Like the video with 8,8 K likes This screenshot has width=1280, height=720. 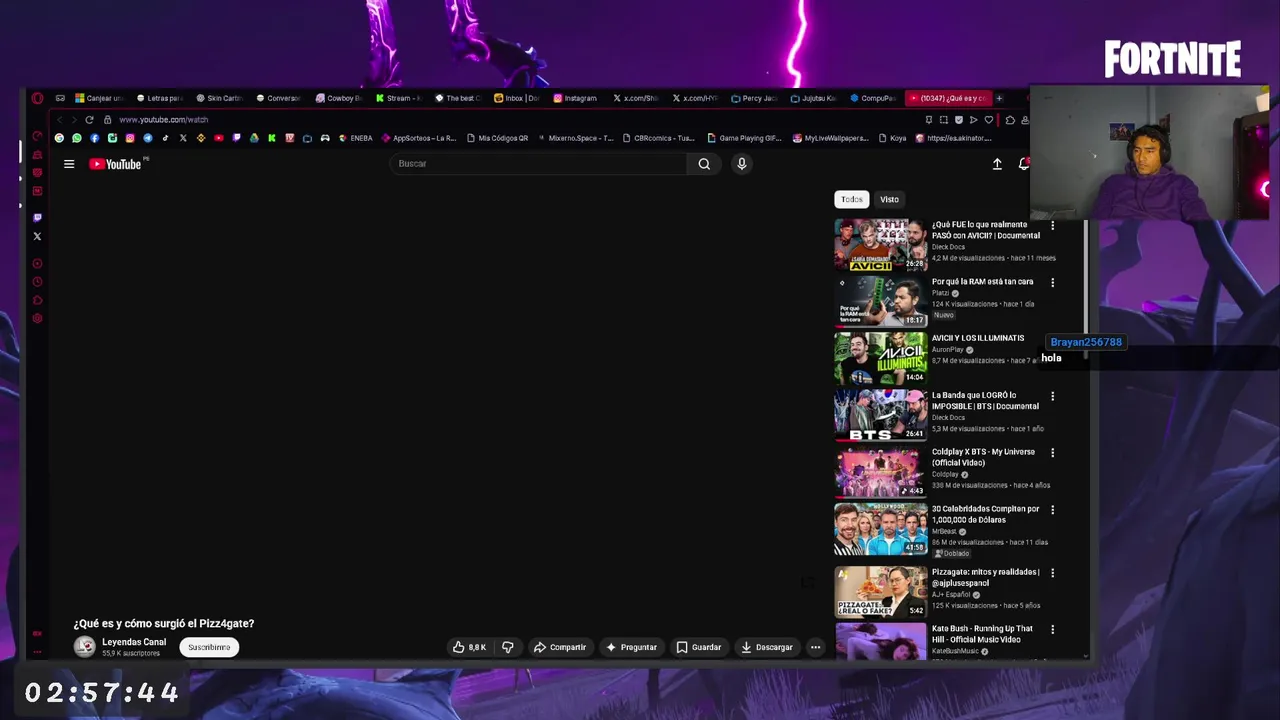468,647
